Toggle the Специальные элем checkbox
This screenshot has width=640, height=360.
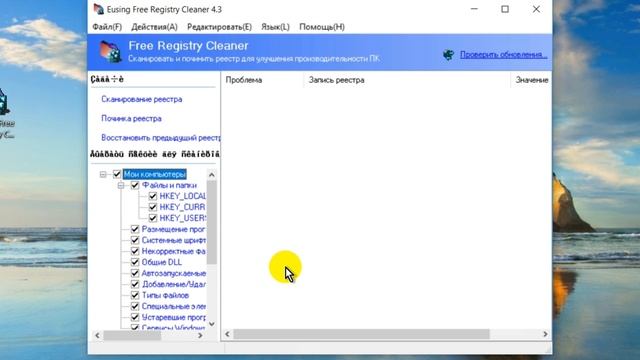point(135,307)
